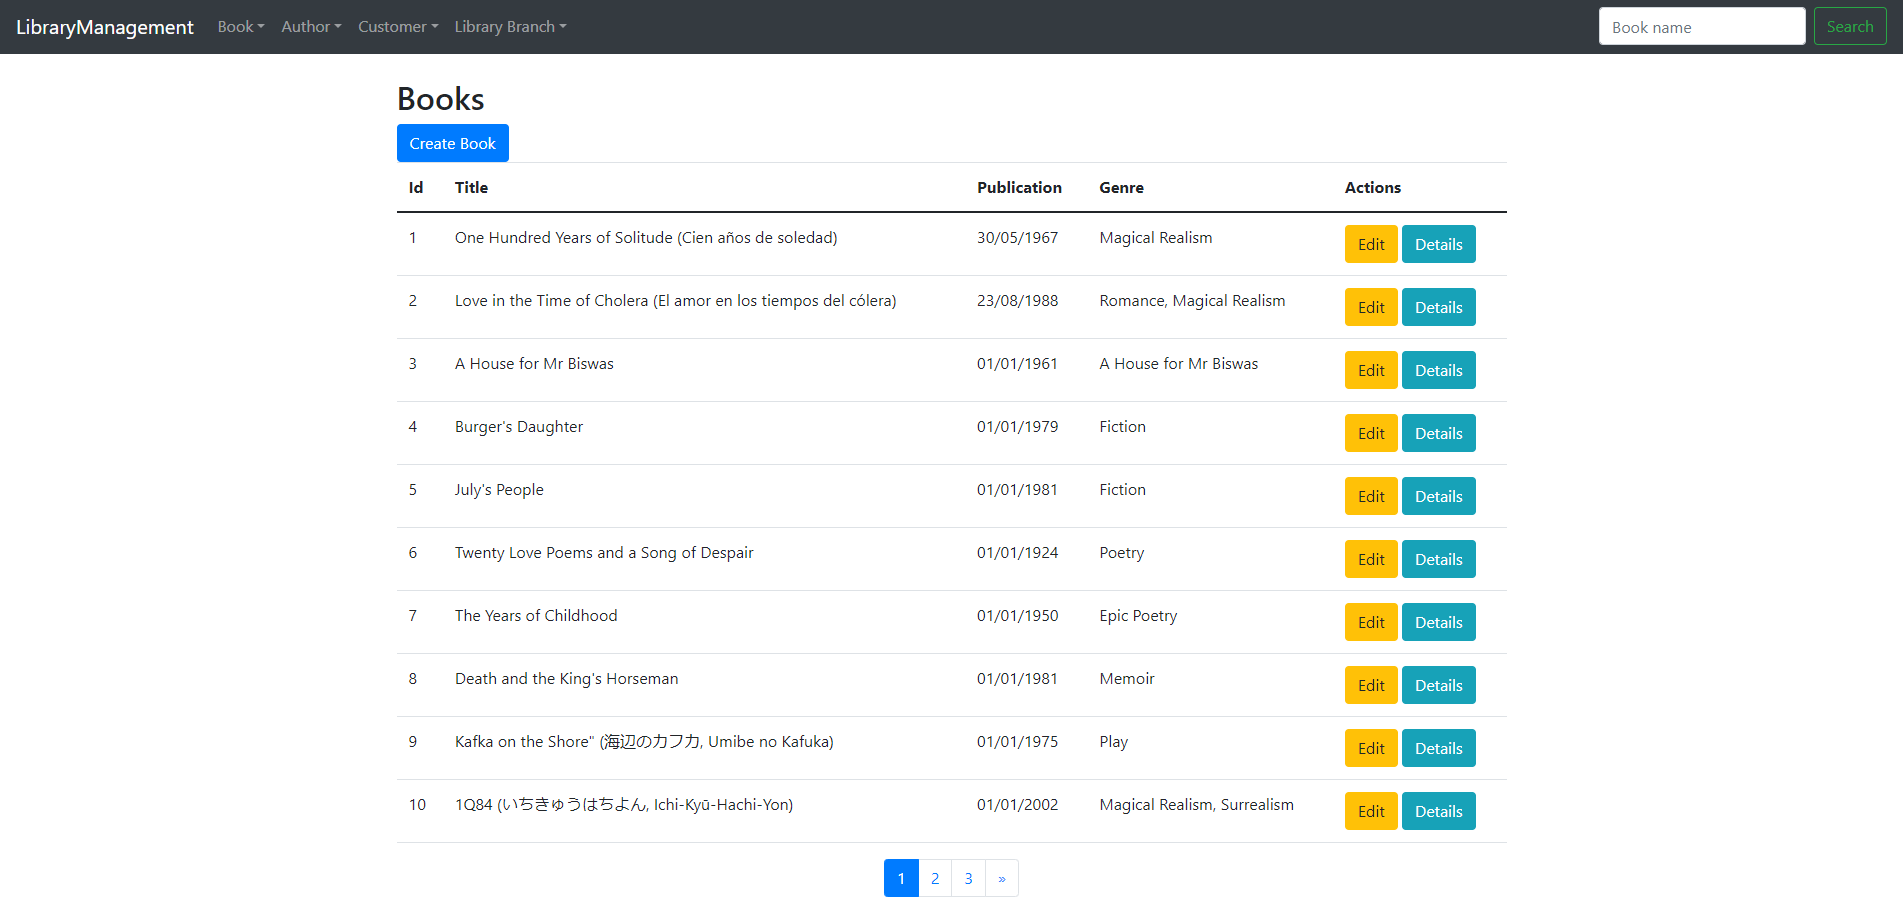Jump to page 3 in pagination

tap(968, 878)
